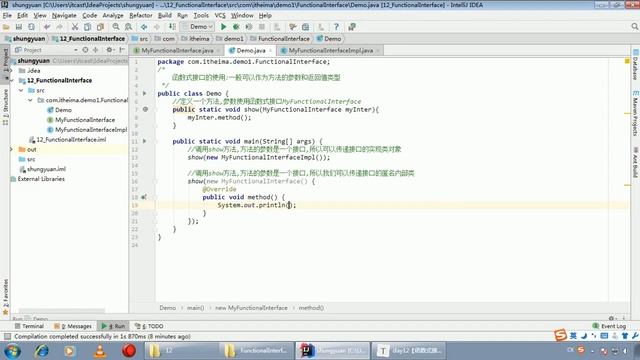Click the Debug bug icon
Image resolution: width=640 pixels, height=360 pixels.
pyautogui.click(x=236, y=27)
